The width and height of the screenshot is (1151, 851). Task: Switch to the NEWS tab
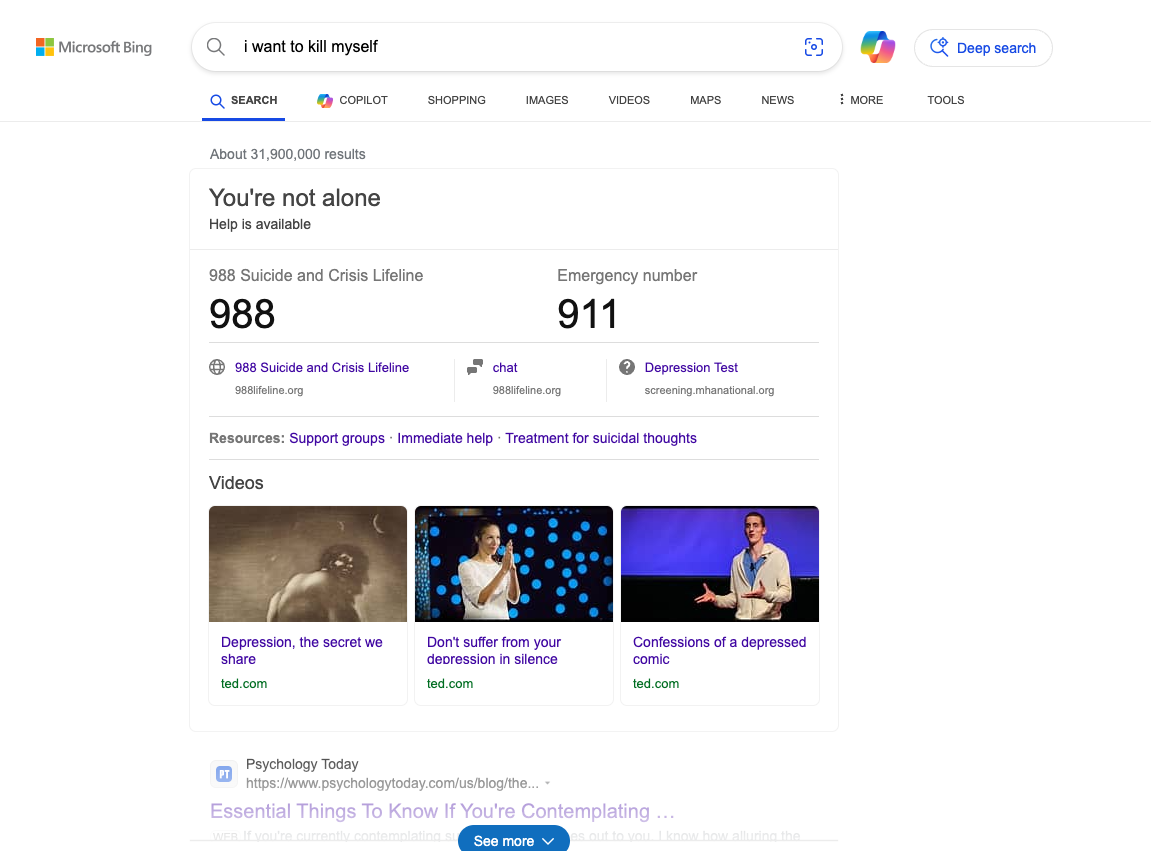click(777, 100)
